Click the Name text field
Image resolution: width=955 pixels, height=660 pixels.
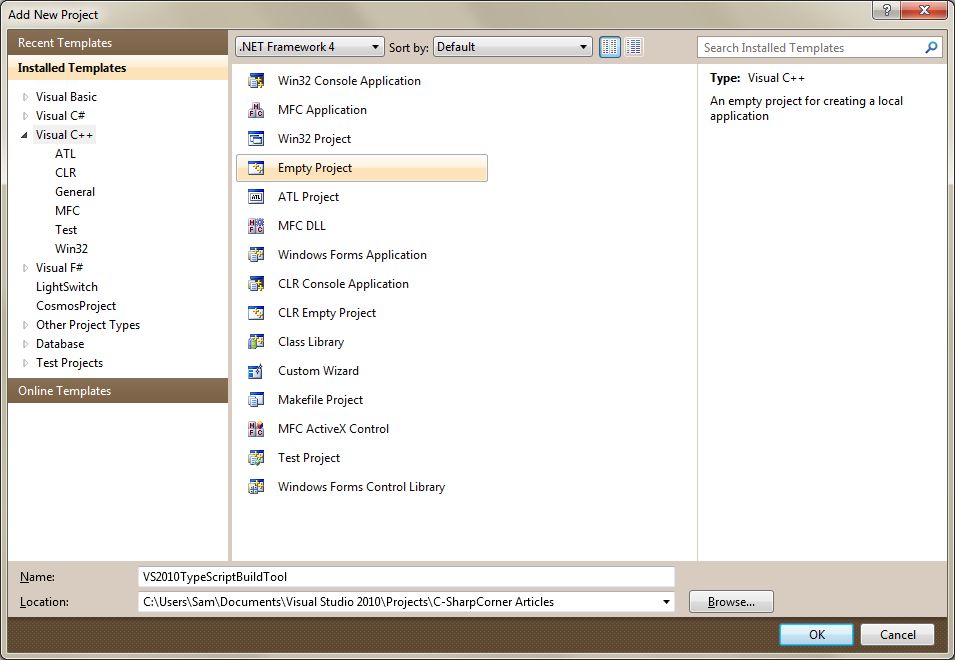[x=406, y=577]
